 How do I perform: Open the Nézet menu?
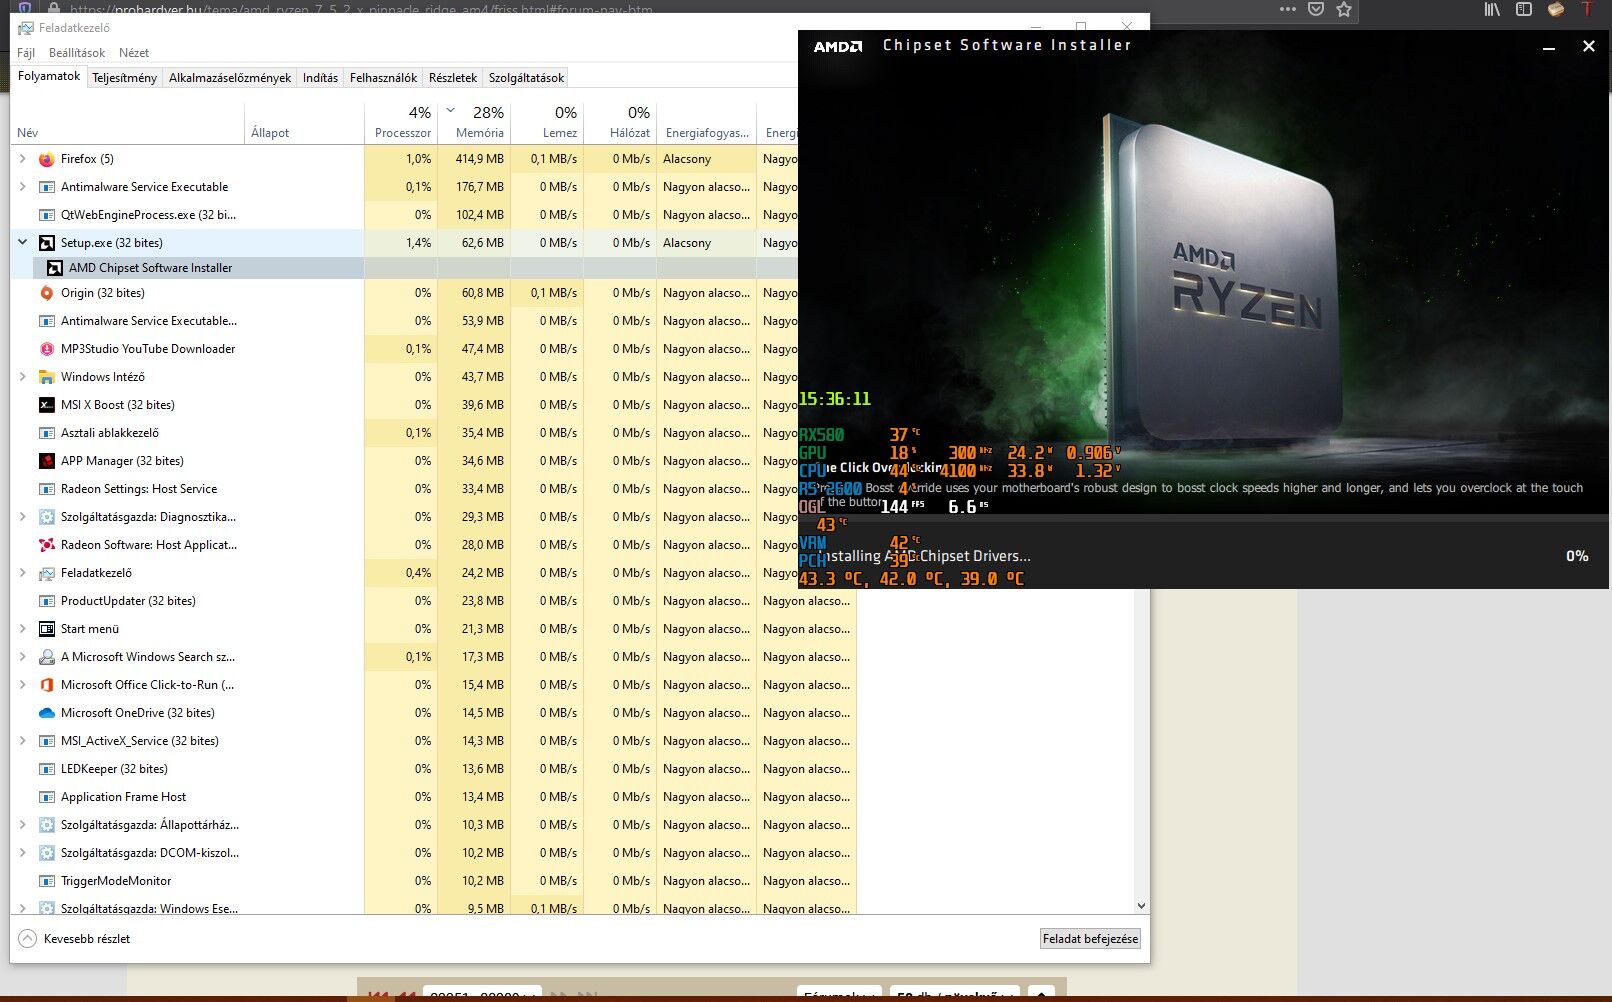(134, 53)
